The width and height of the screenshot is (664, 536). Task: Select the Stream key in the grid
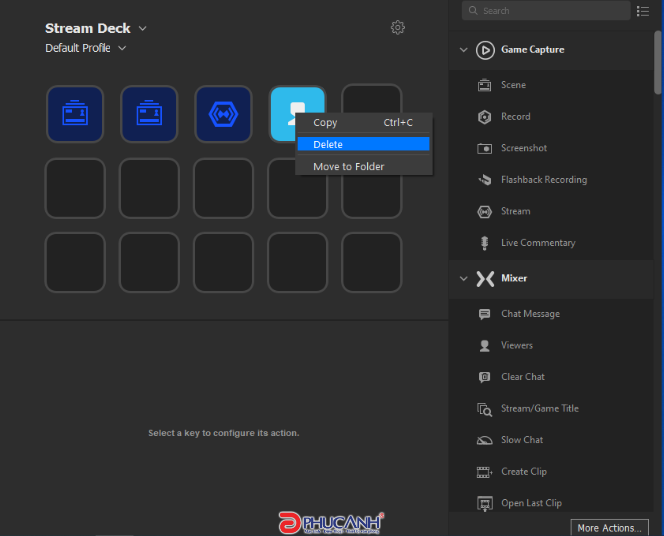coord(223,114)
